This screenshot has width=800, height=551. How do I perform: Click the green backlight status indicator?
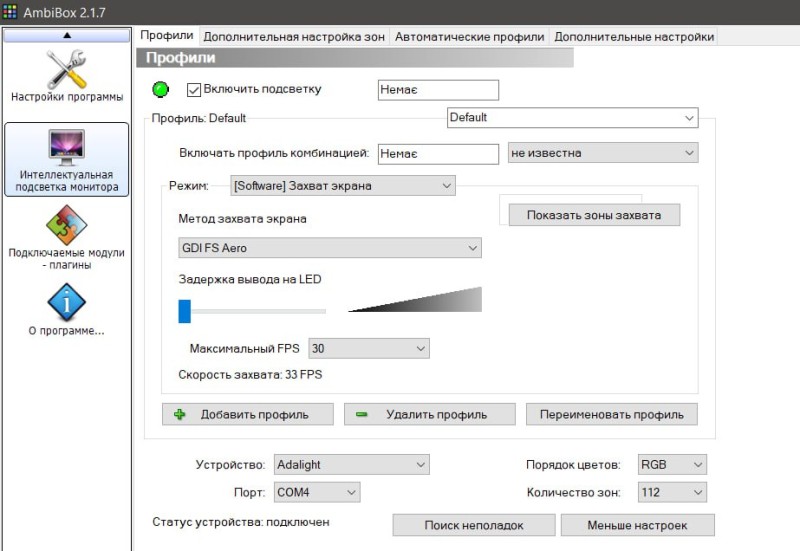(x=160, y=90)
